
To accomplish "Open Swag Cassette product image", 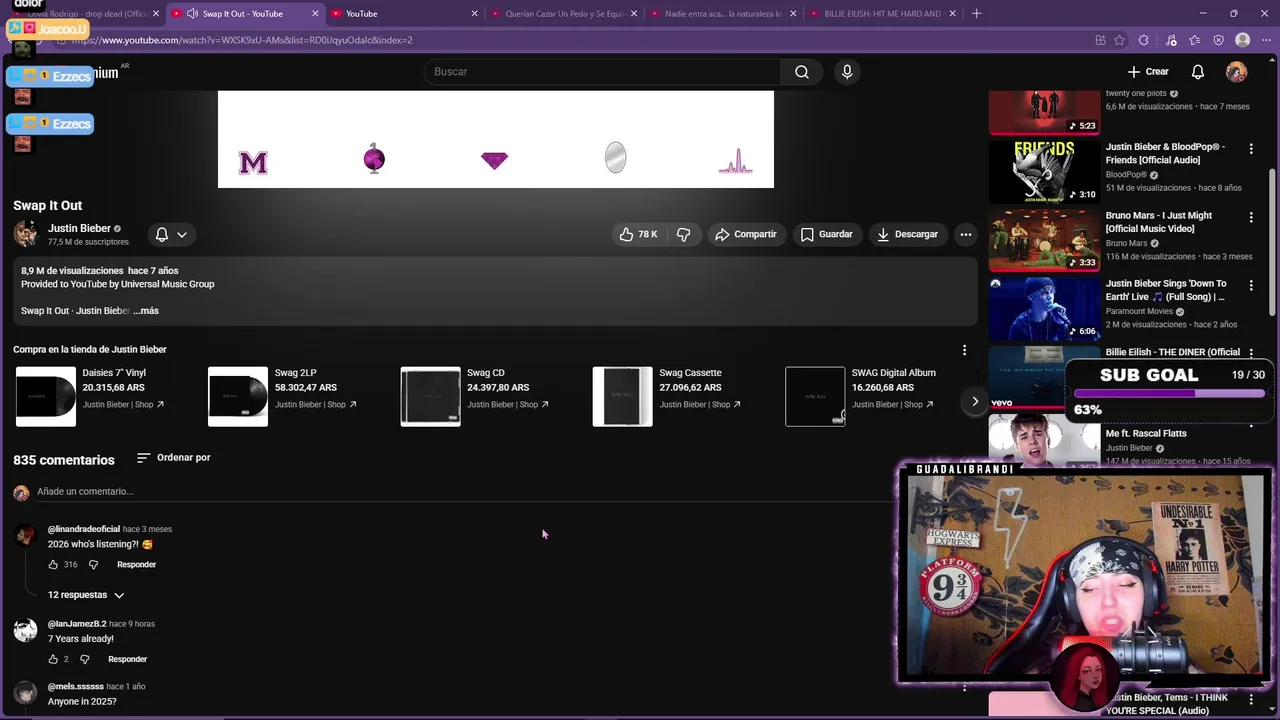I will [622, 396].
